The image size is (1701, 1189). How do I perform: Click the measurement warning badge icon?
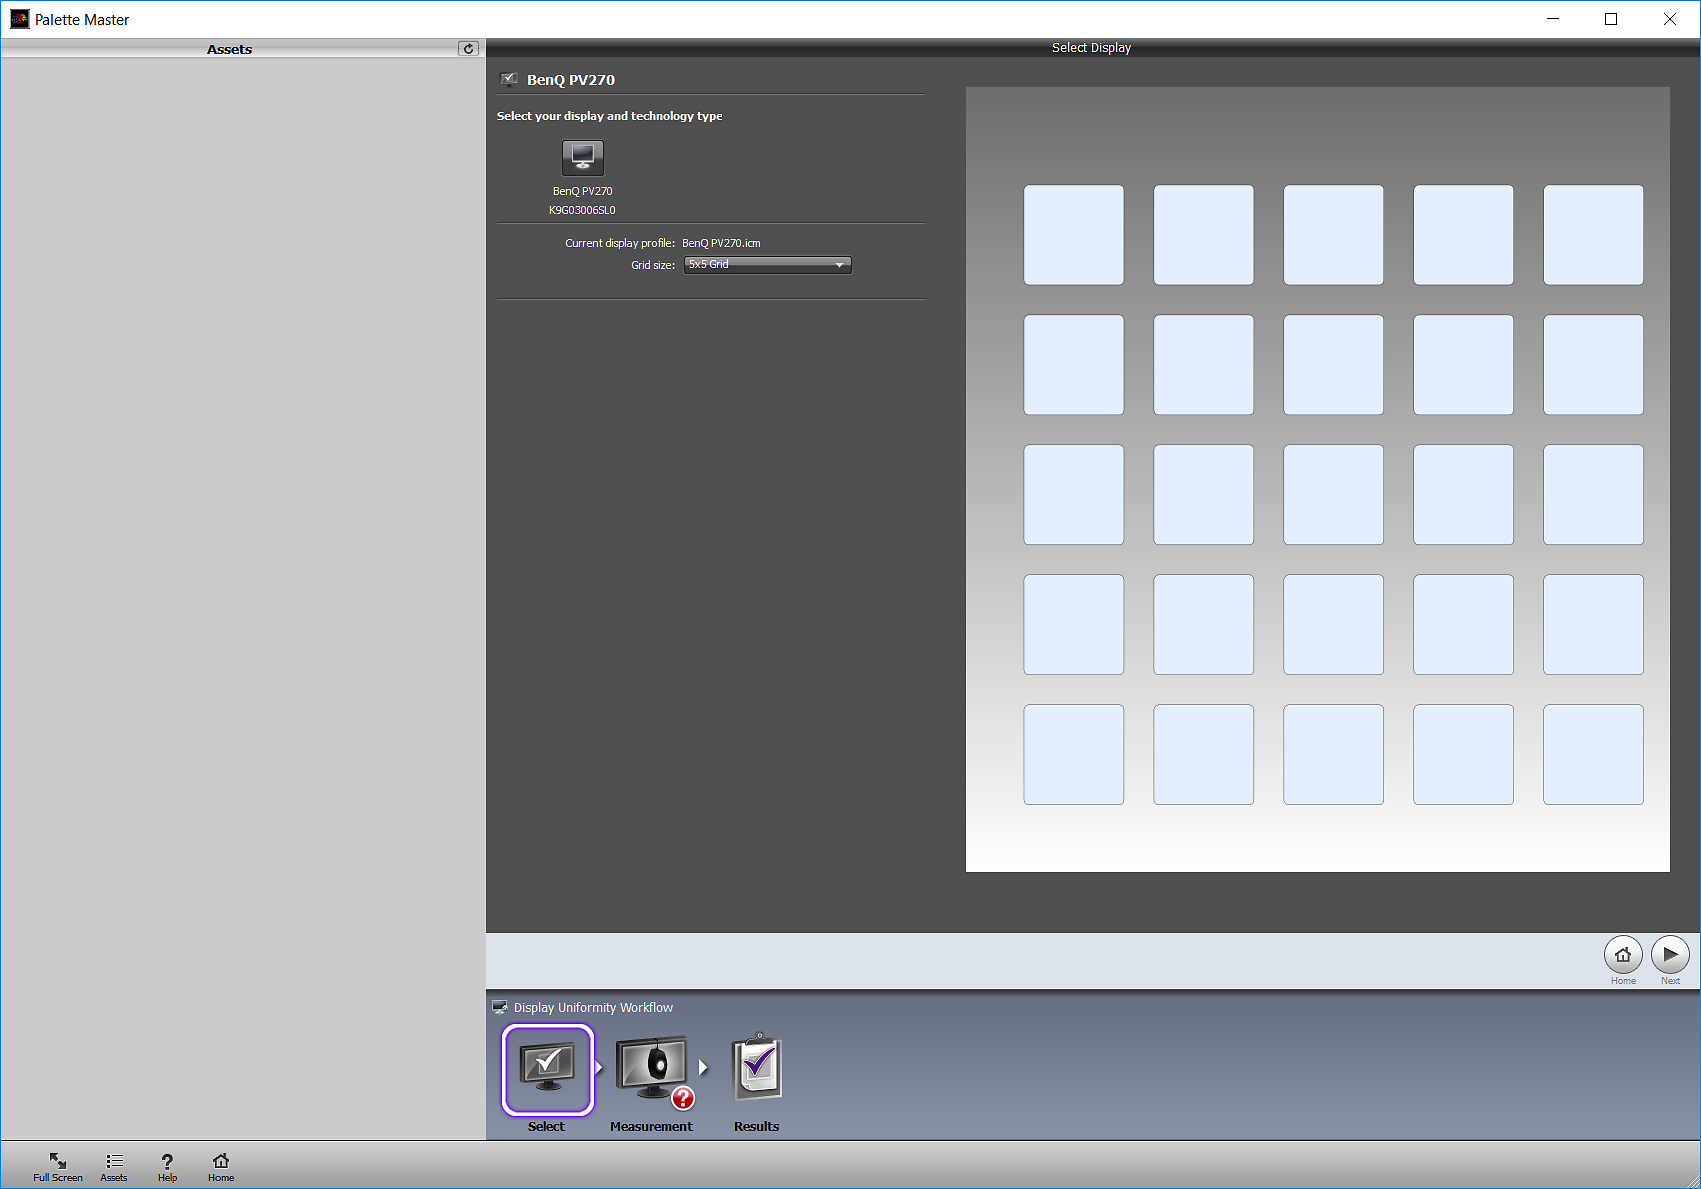point(683,1098)
